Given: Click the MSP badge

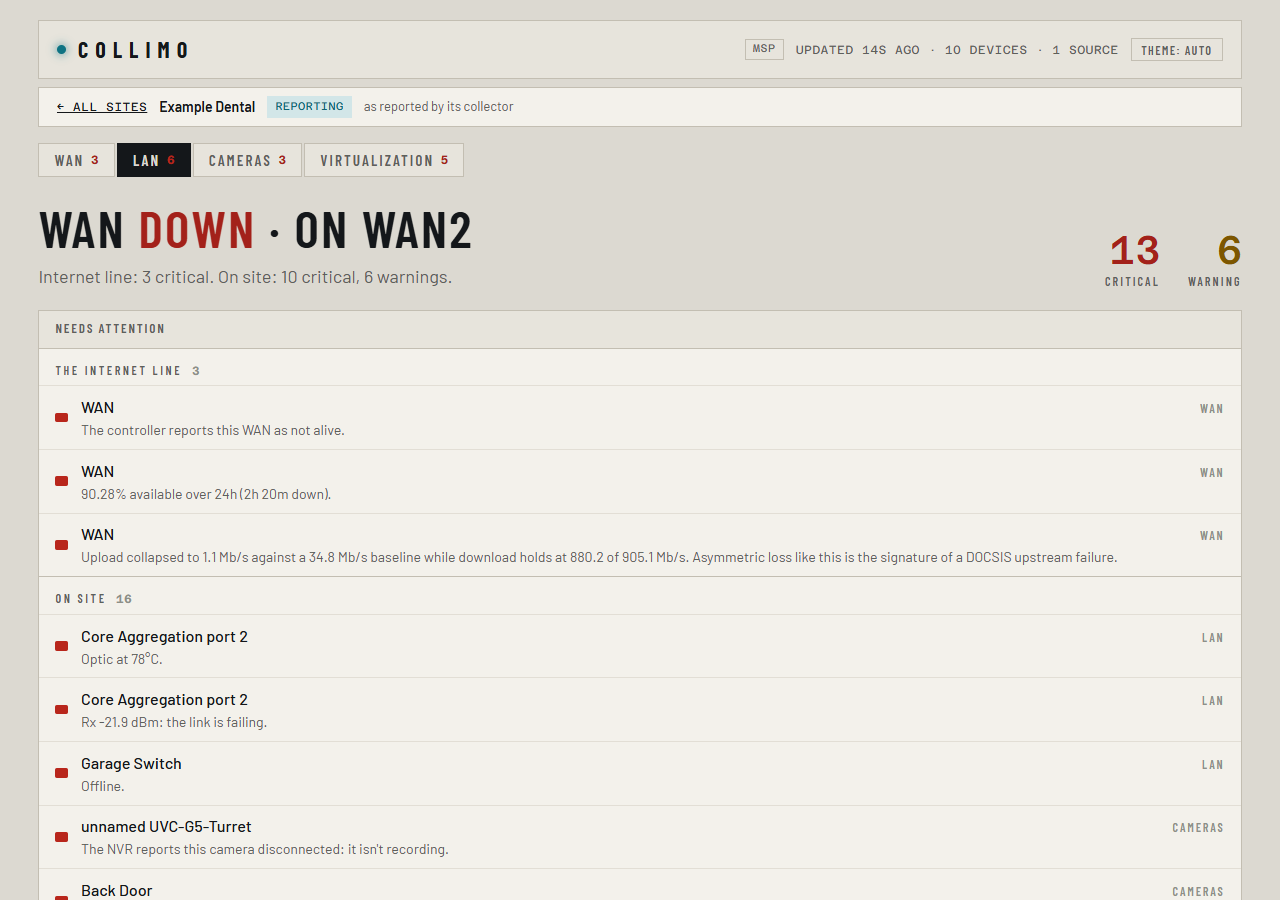Looking at the screenshot, I should [764, 49].
